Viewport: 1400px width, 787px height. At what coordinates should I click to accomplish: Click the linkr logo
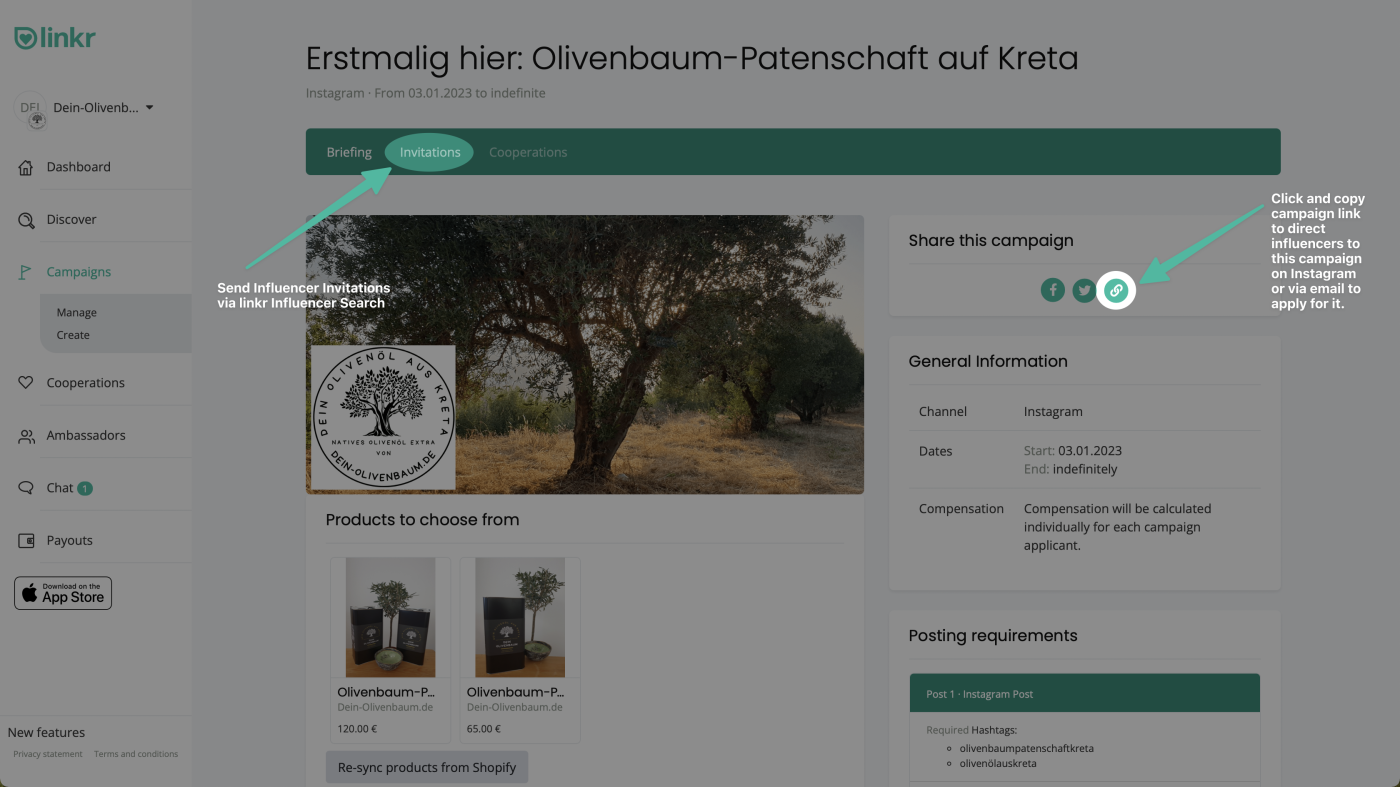[55, 39]
